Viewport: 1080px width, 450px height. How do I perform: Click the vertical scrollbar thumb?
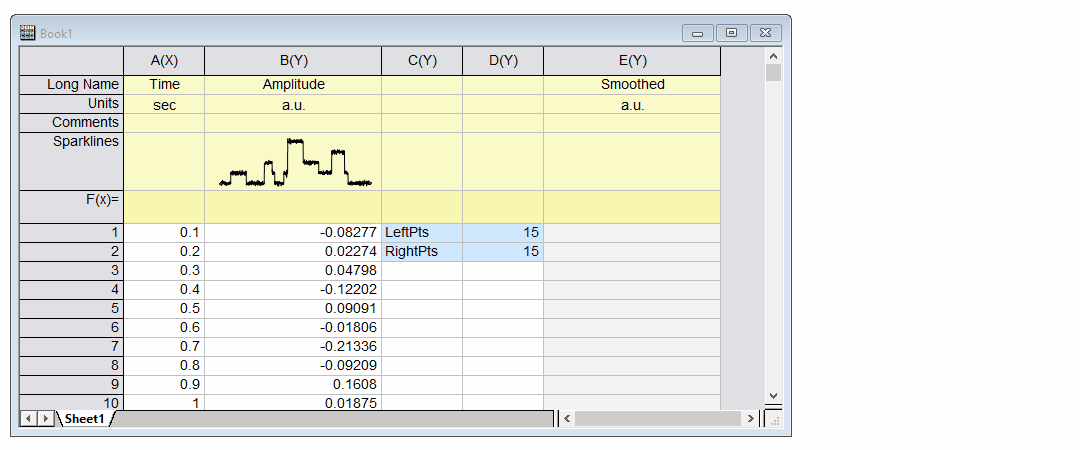click(x=772, y=73)
